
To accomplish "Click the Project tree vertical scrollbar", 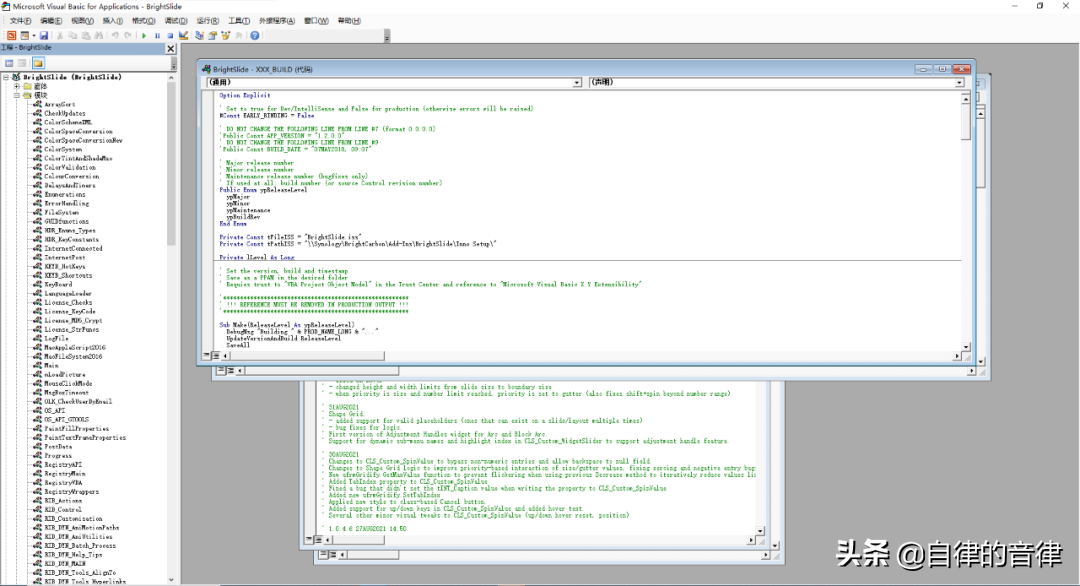I will pyautogui.click(x=172, y=328).
